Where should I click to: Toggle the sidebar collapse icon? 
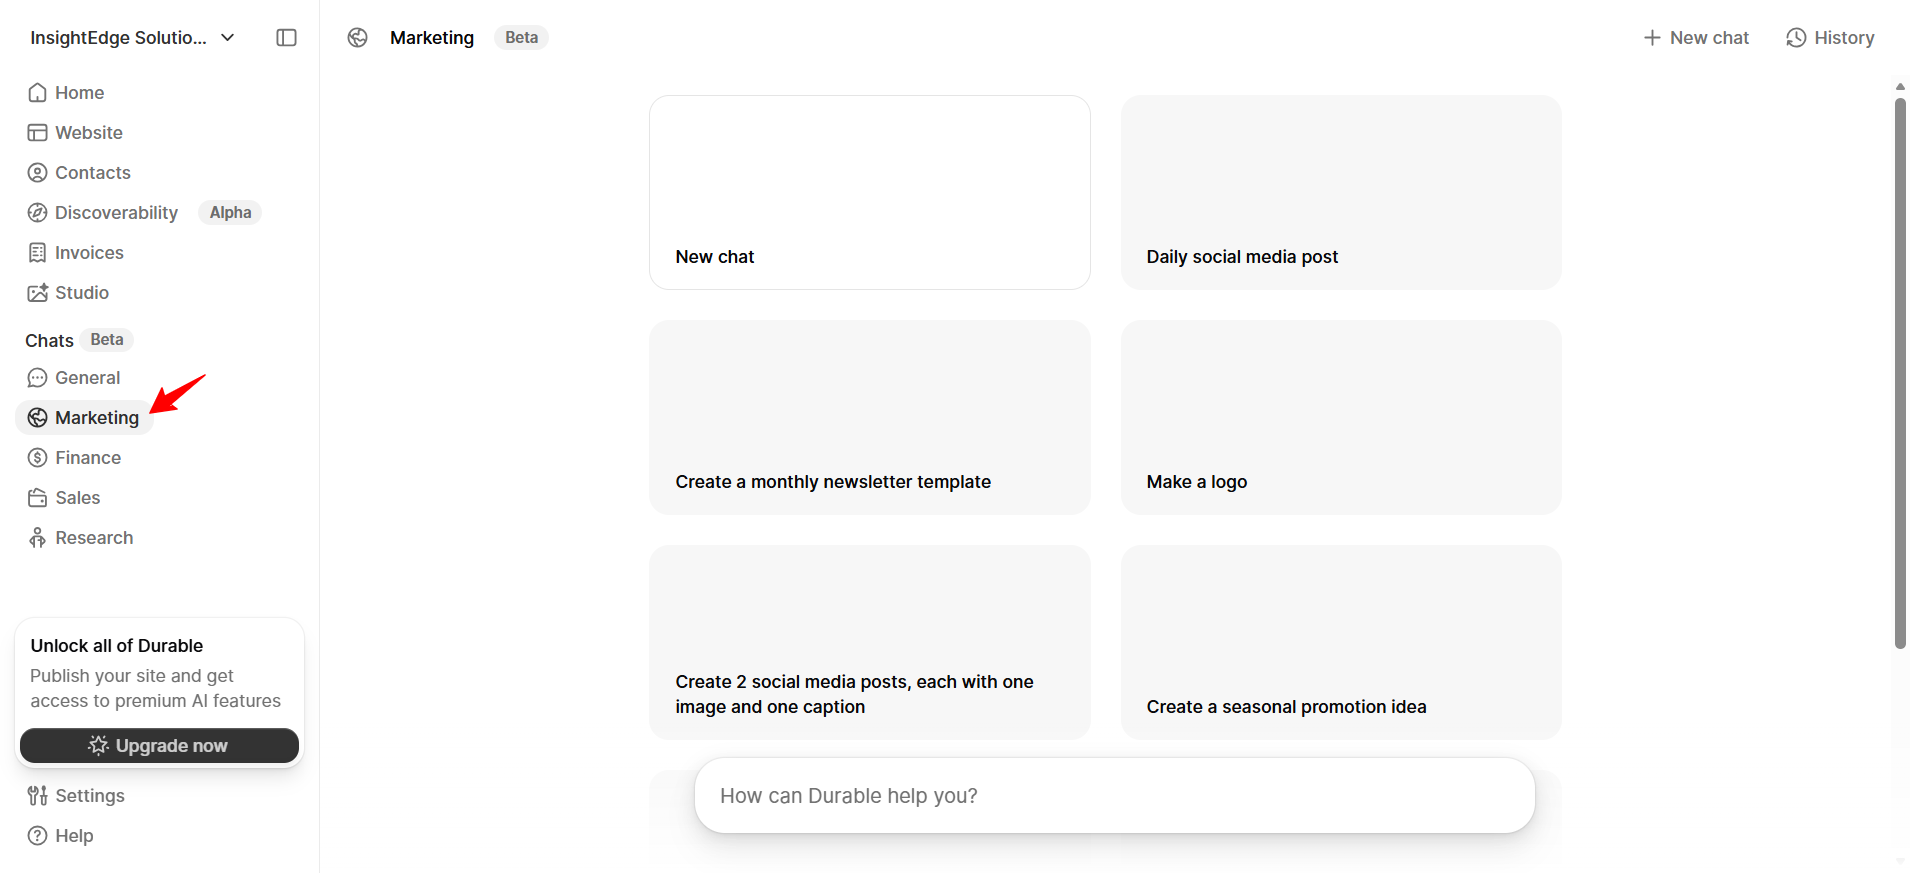[286, 38]
